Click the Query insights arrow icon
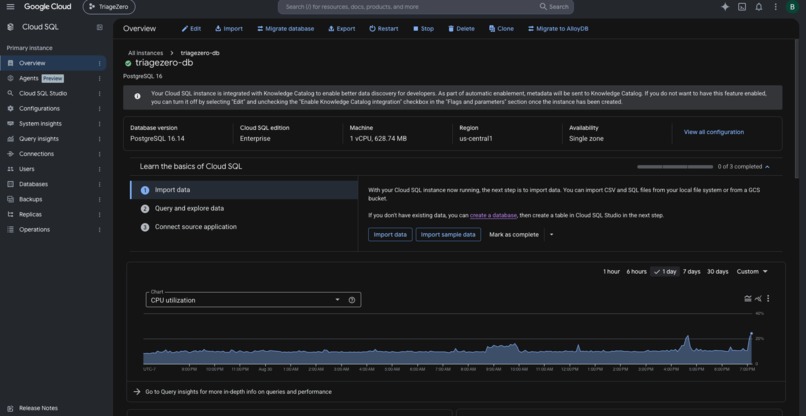Viewport: 806px width, 416px height. click(137, 392)
